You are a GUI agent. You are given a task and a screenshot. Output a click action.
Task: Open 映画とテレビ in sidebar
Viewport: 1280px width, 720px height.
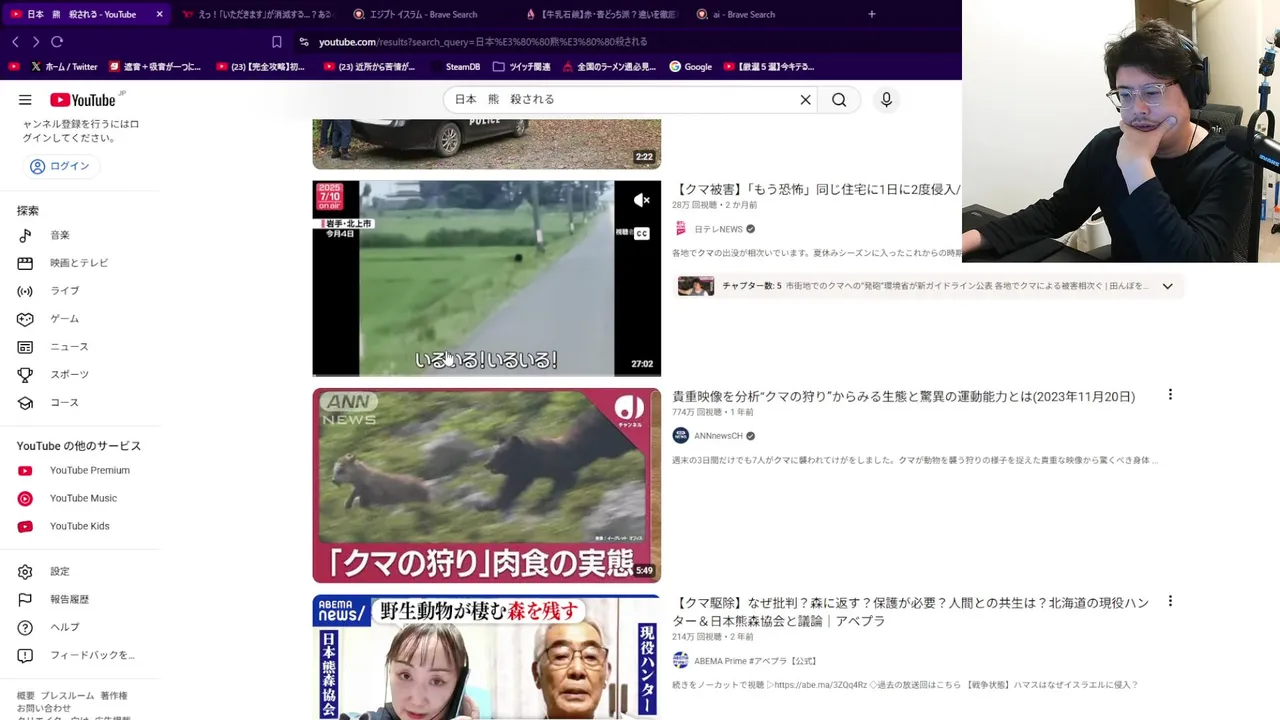pos(80,263)
